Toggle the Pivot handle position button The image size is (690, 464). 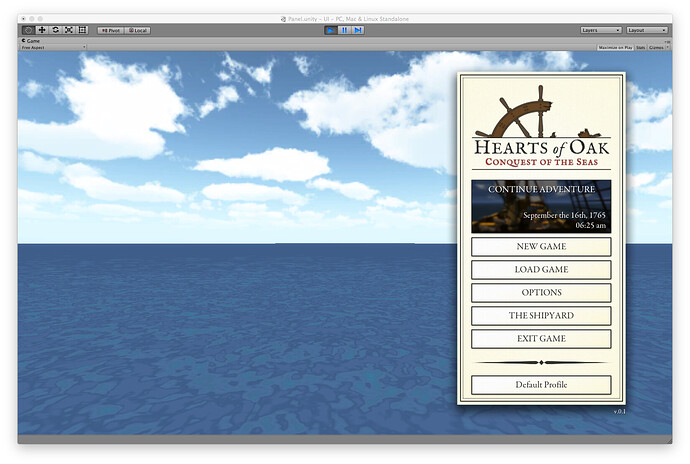click(x=111, y=30)
